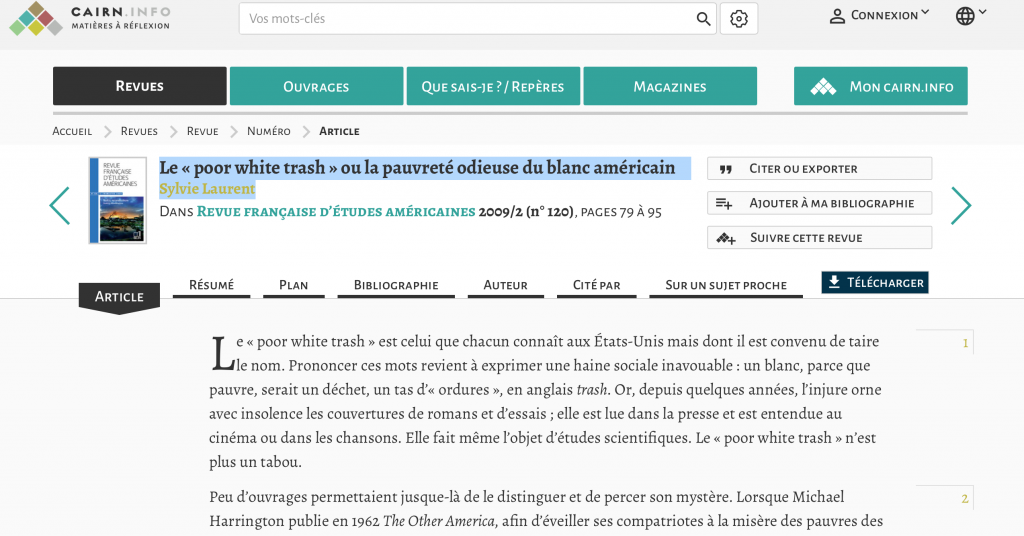The image size is (1024, 536).
Task: Open the Ouvrages section
Action: click(x=316, y=87)
